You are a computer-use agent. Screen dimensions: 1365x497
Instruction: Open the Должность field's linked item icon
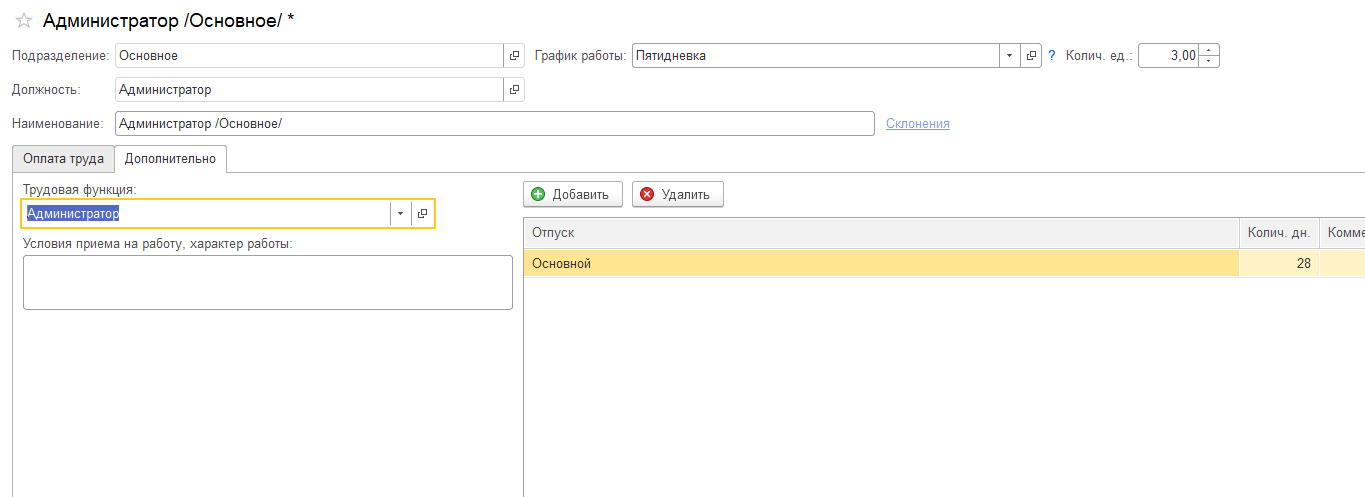[x=514, y=90]
